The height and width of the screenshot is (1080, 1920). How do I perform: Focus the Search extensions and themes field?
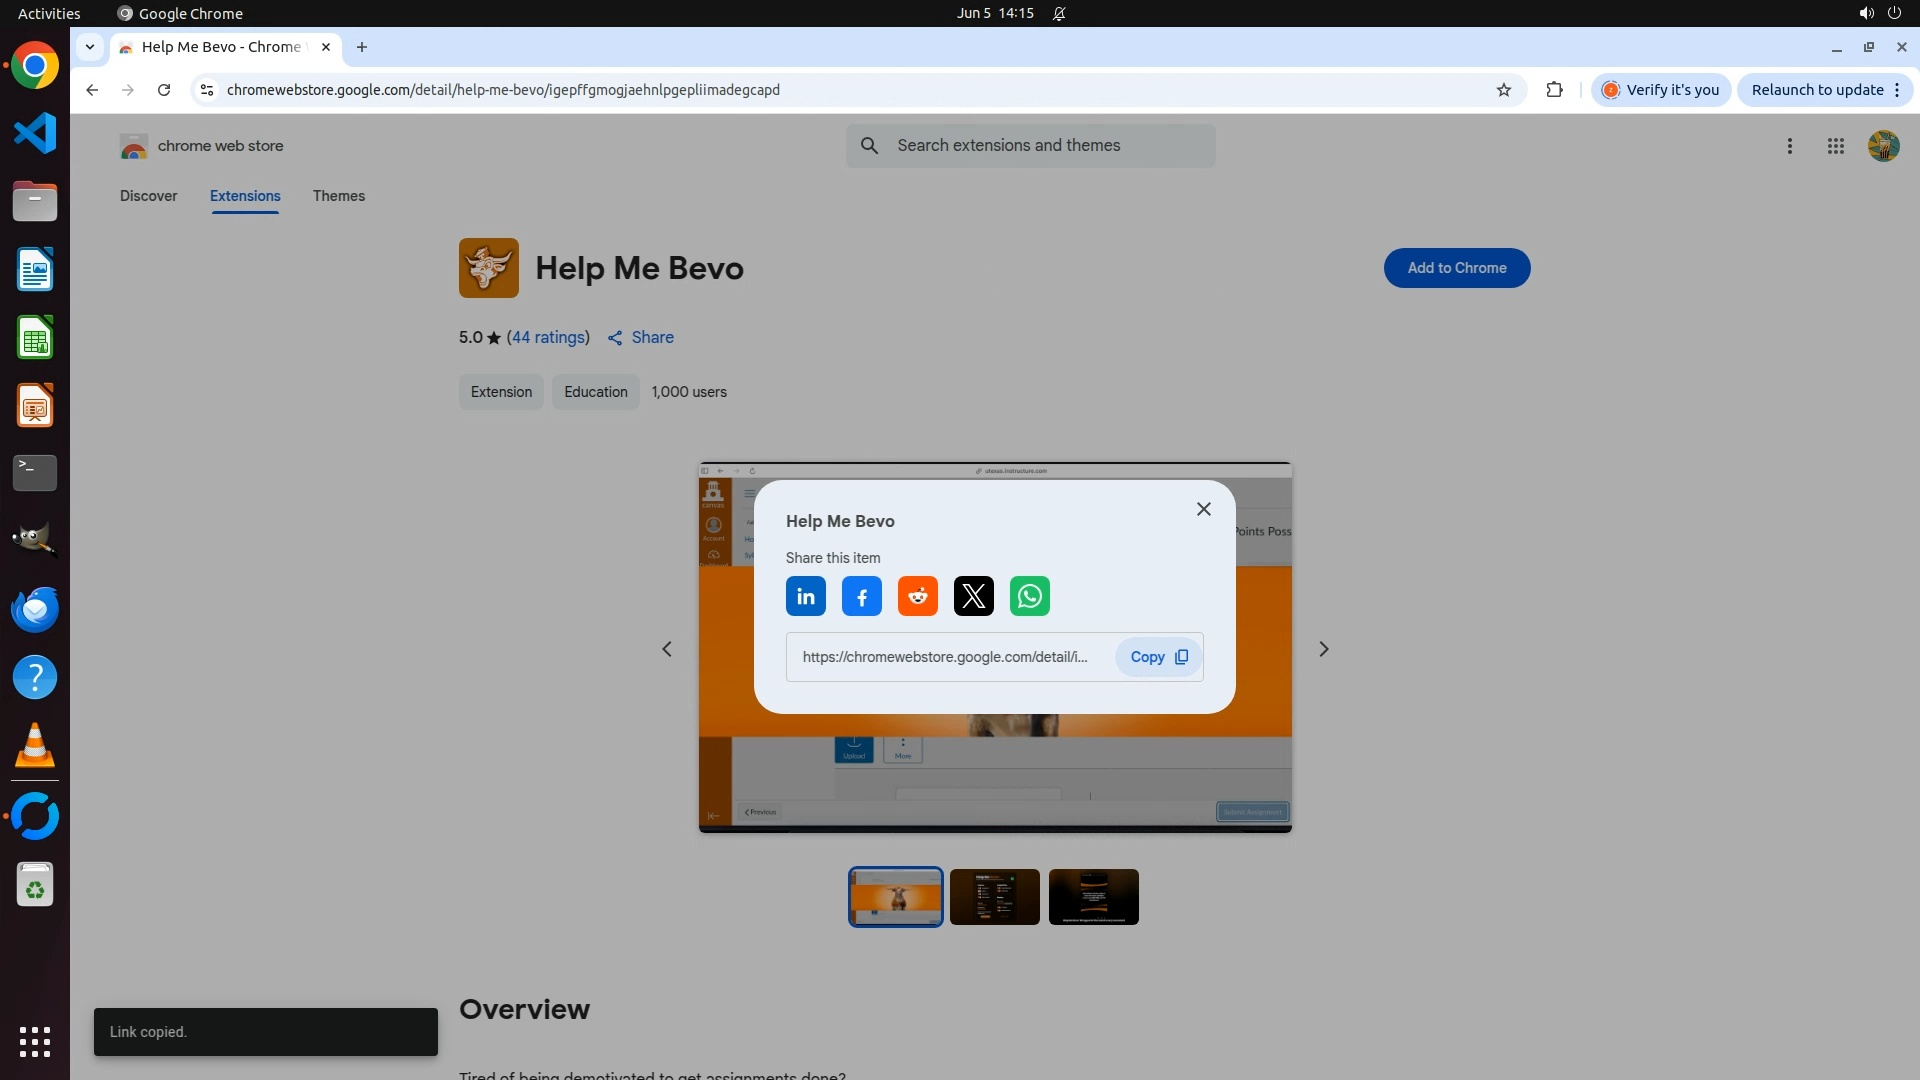(x=1045, y=146)
